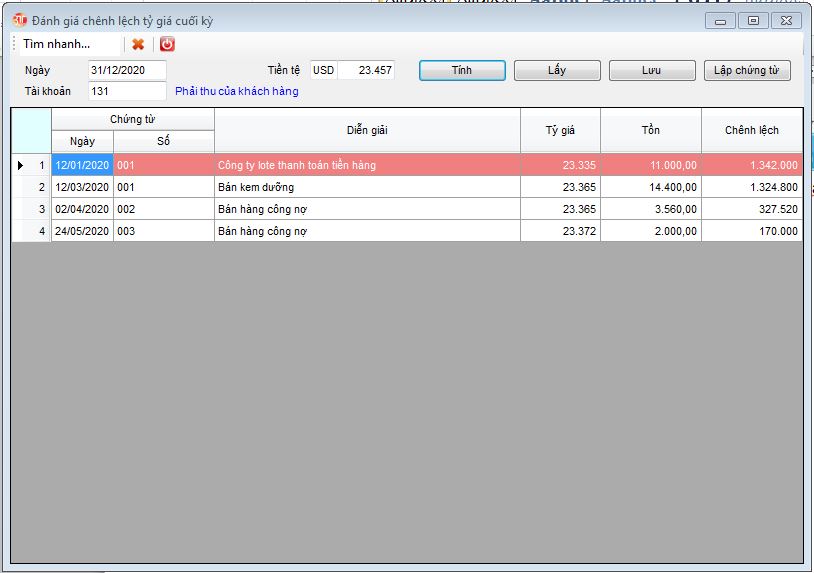Click the Tìm nhanh quick search box
The width and height of the screenshot is (814, 573).
tap(68, 44)
